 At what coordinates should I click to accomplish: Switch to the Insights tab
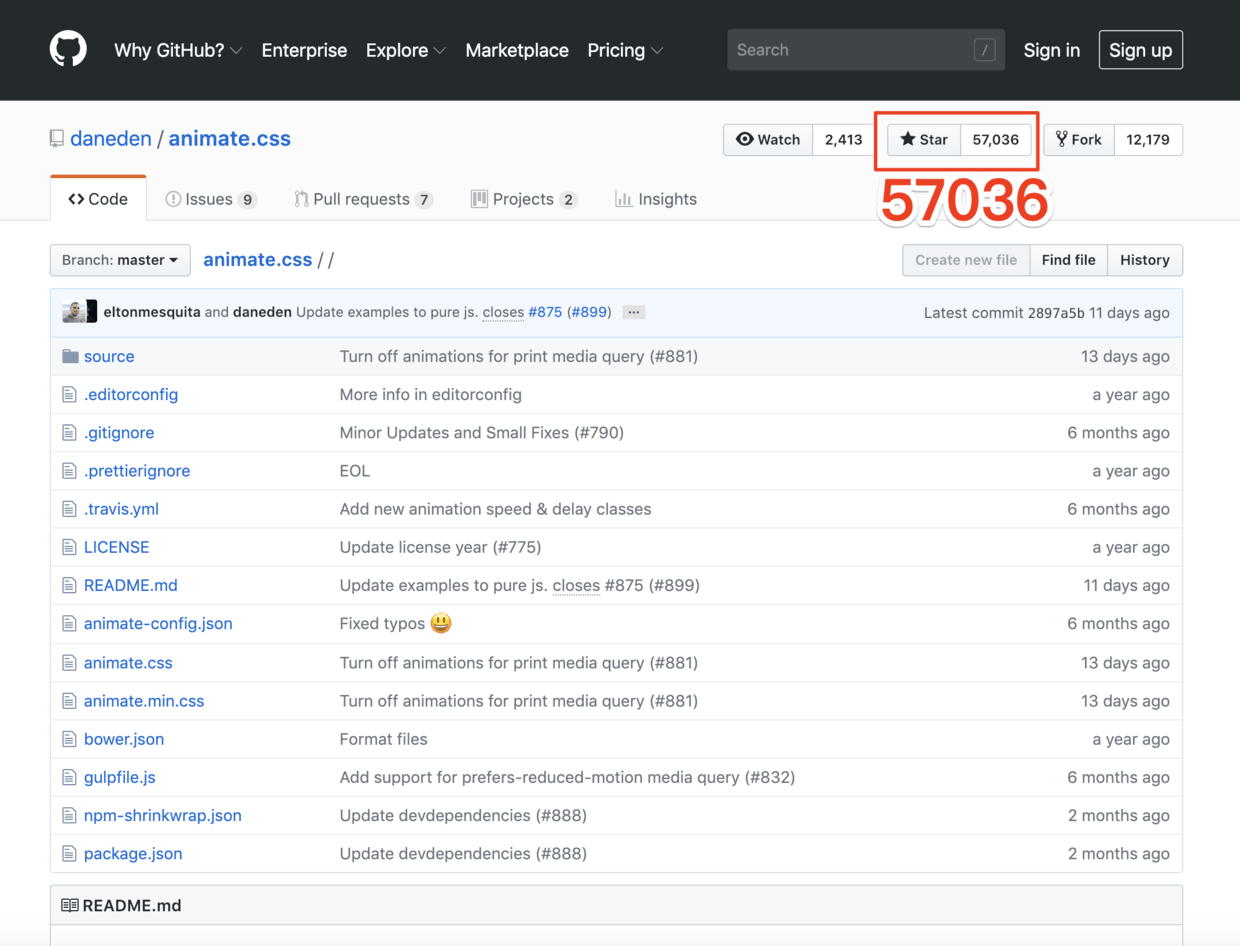point(656,199)
